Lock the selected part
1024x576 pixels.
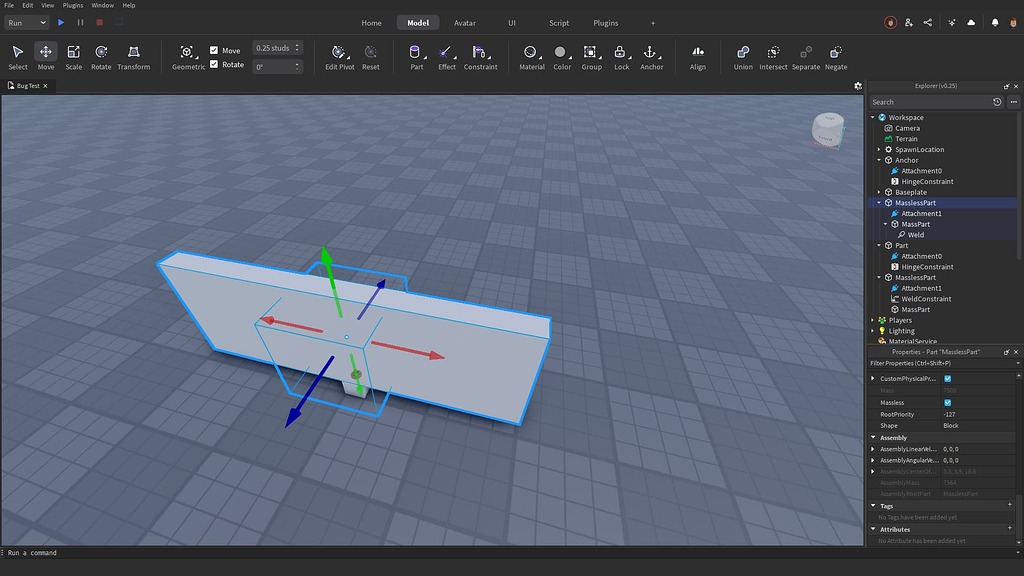(x=621, y=57)
